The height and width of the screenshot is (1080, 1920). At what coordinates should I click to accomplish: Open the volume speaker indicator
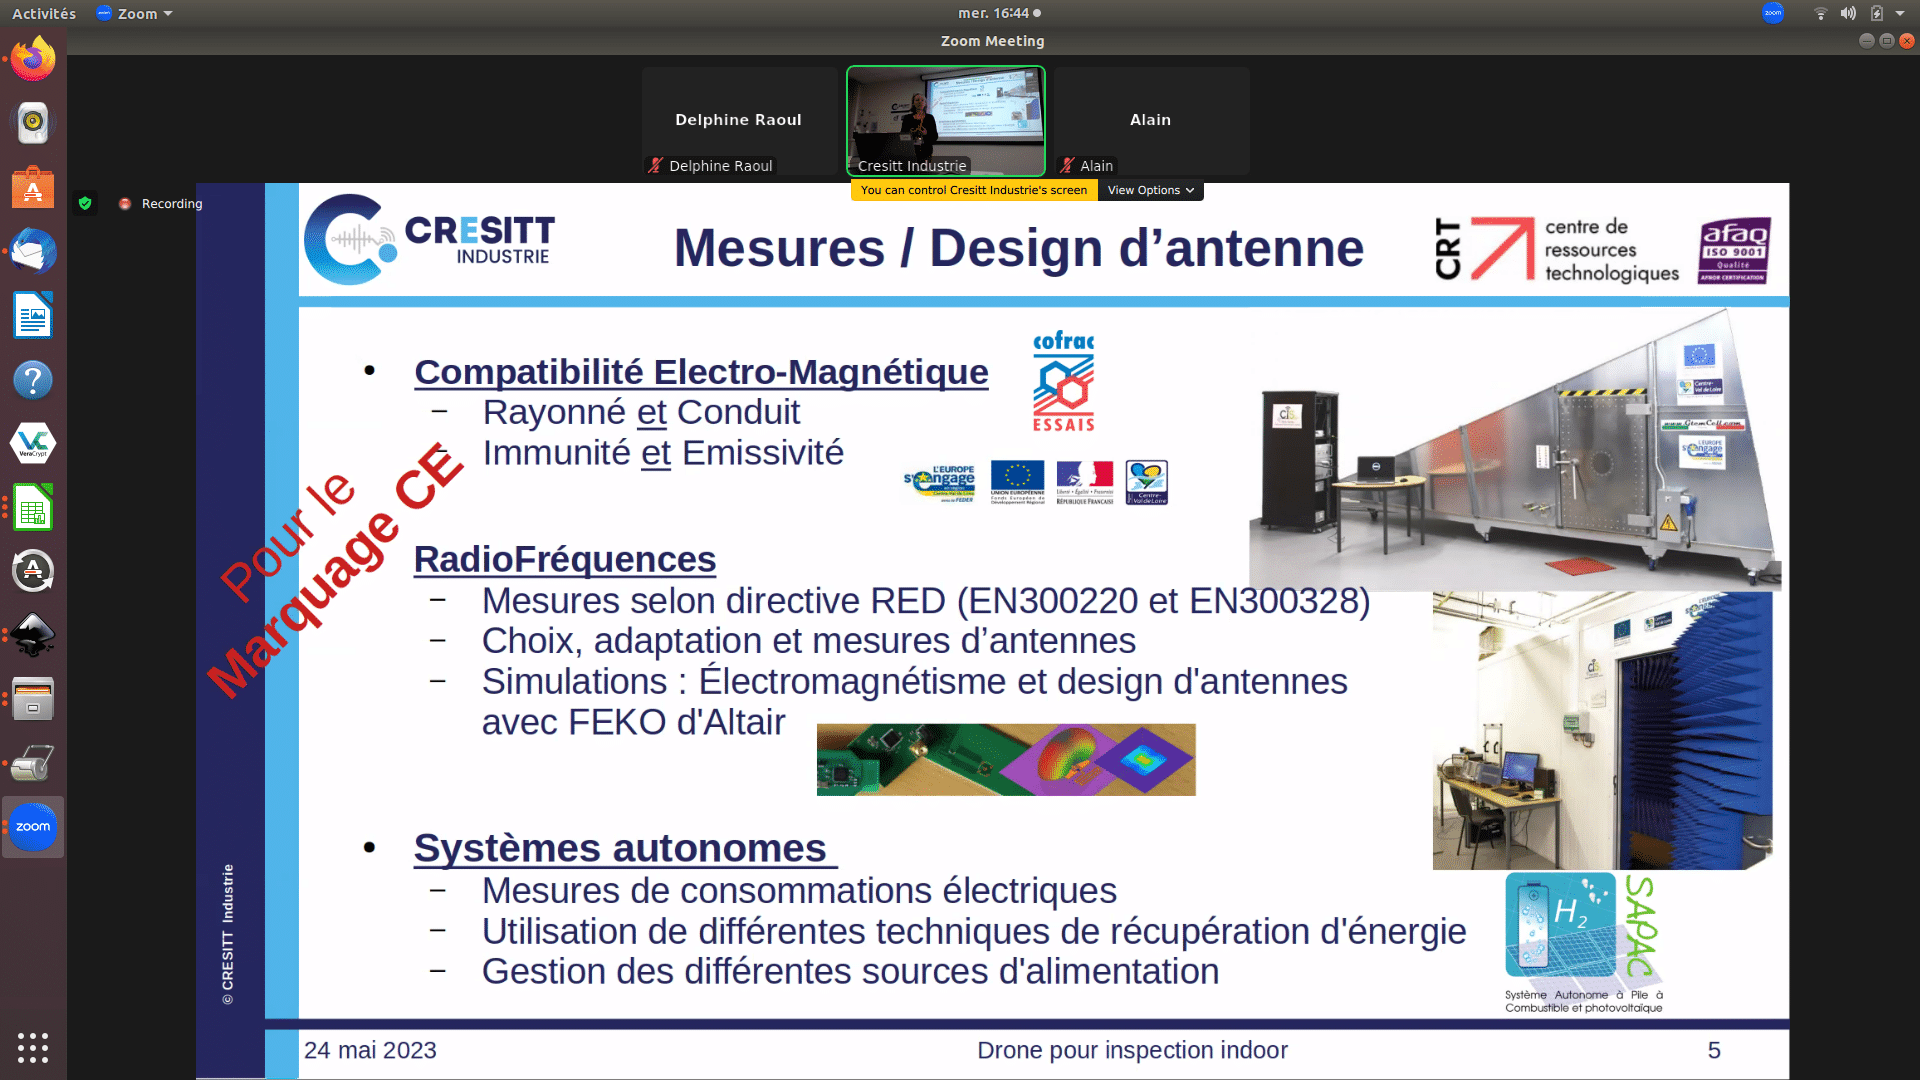pyautogui.click(x=1848, y=13)
